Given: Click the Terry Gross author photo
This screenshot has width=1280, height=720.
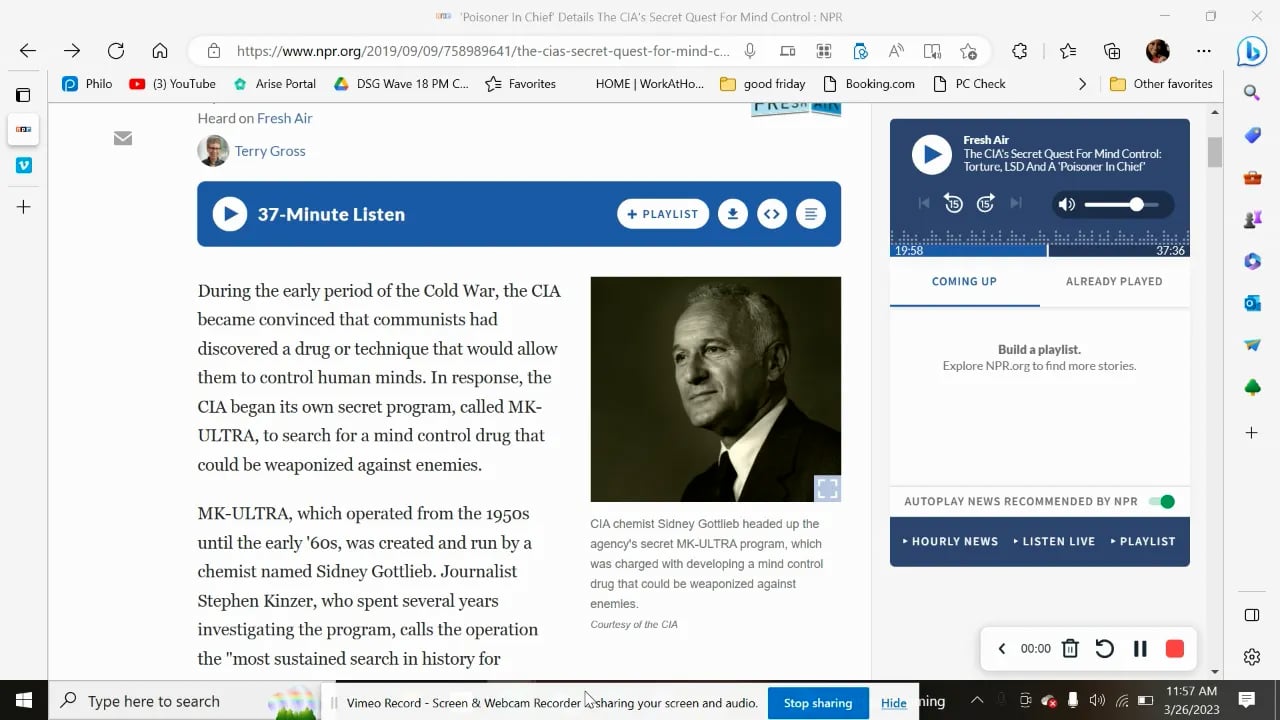Looking at the screenshot, I should pos(213,151).
